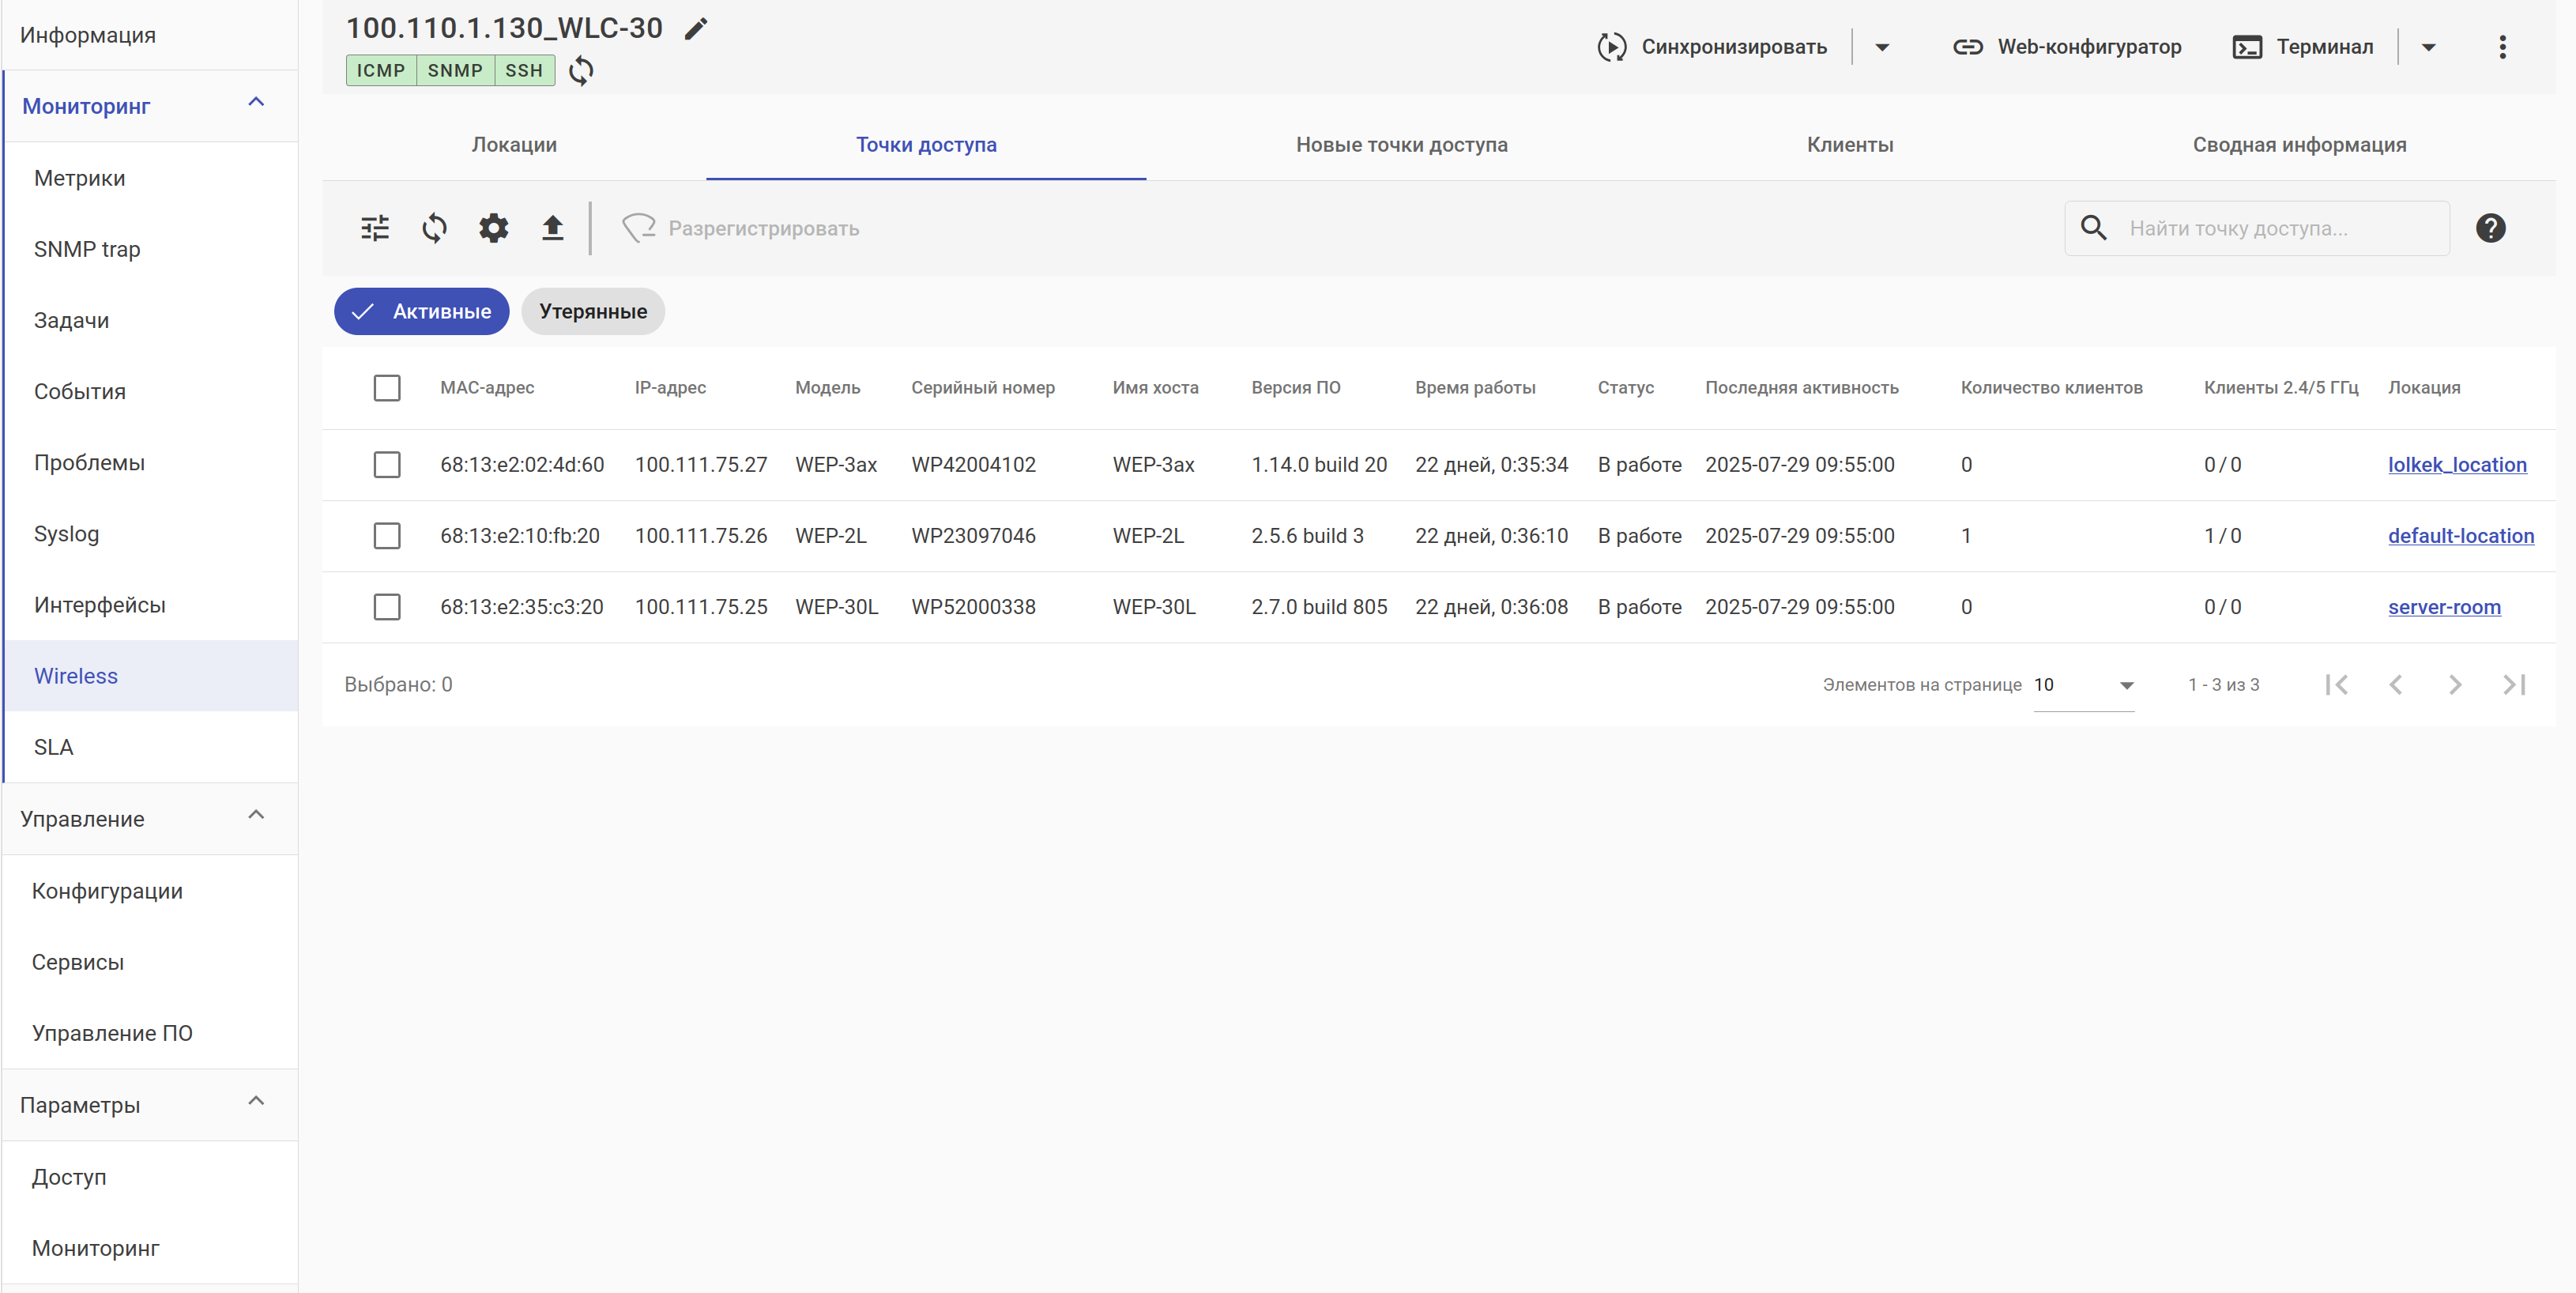Screen dimensions: 2576x1293
Task: Tick the select-all checkbox in the table header
Action: [387, 388]
